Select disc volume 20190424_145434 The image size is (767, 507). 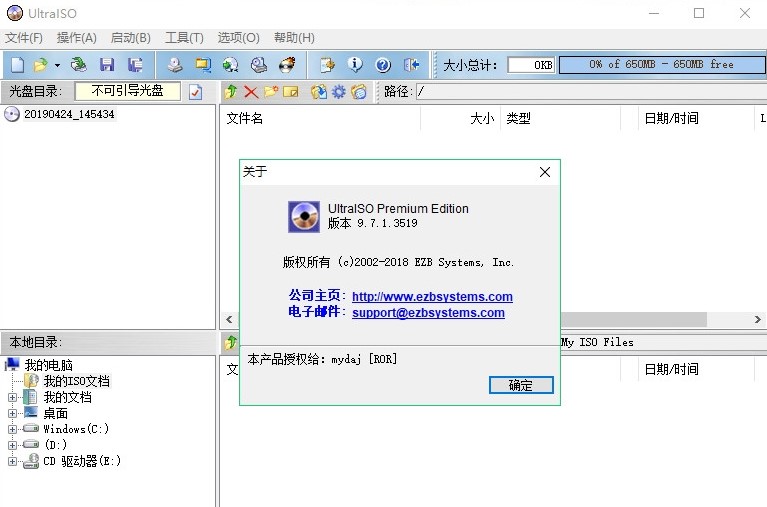click(69, 114)
